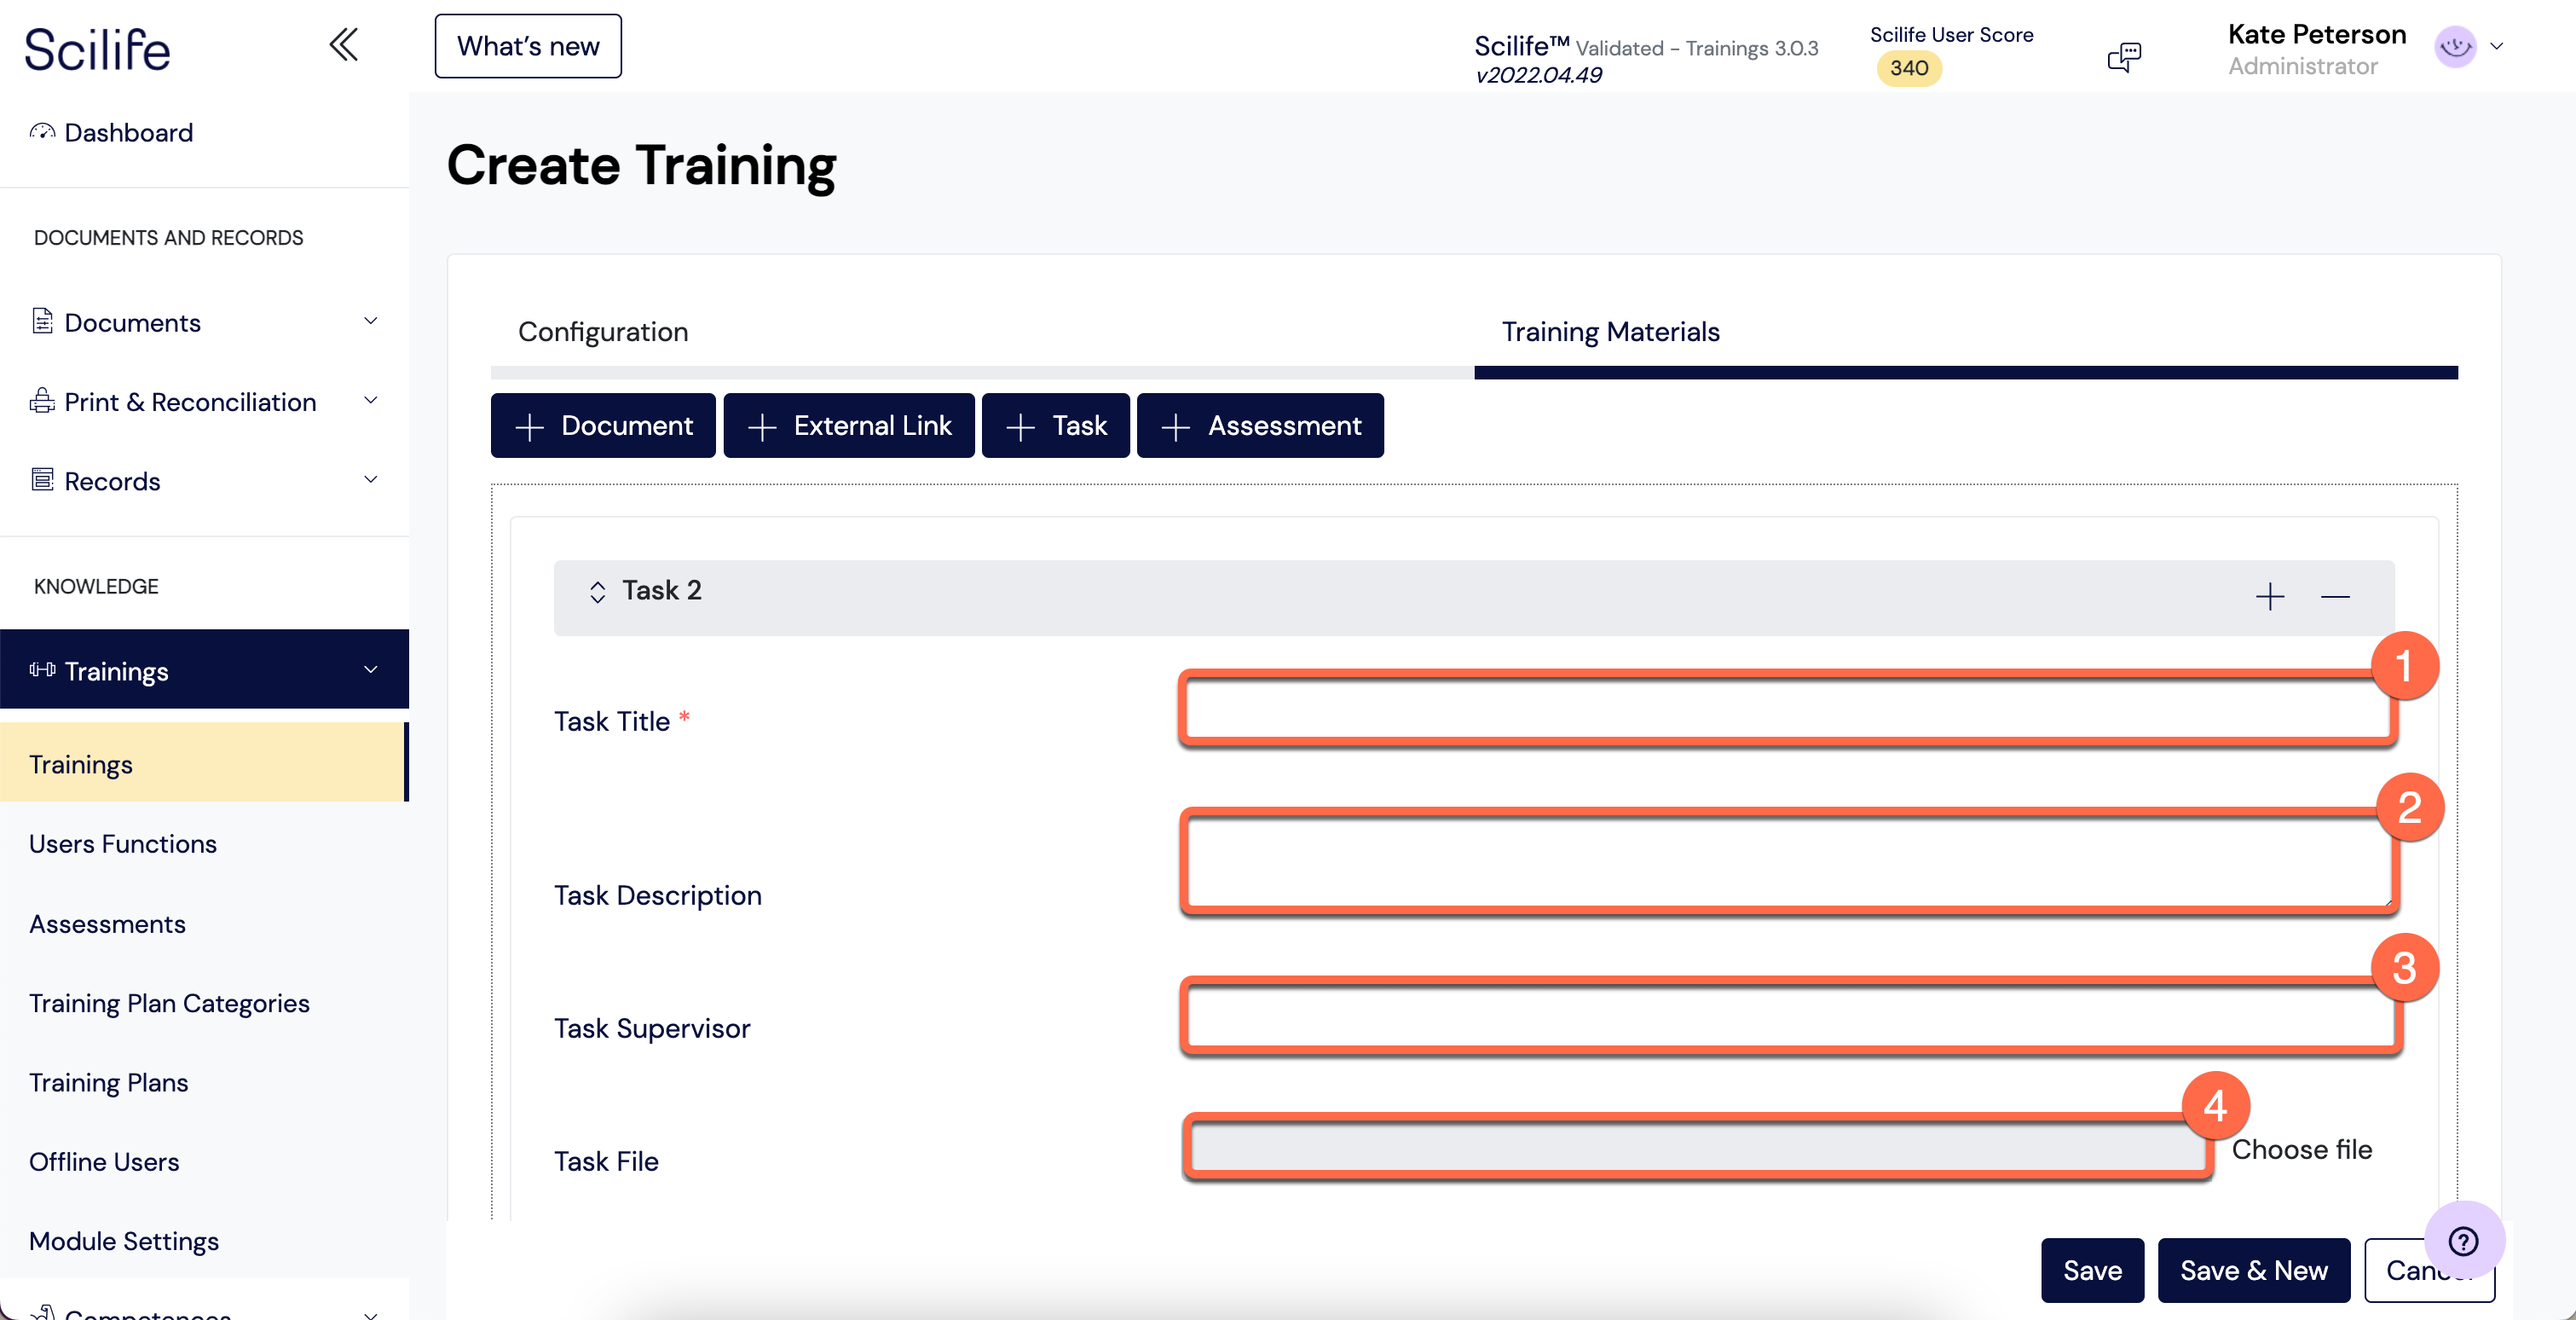Click Kate Peterson's avatar icon
2576x1320 pixels.
click(x=2455, y=46)
